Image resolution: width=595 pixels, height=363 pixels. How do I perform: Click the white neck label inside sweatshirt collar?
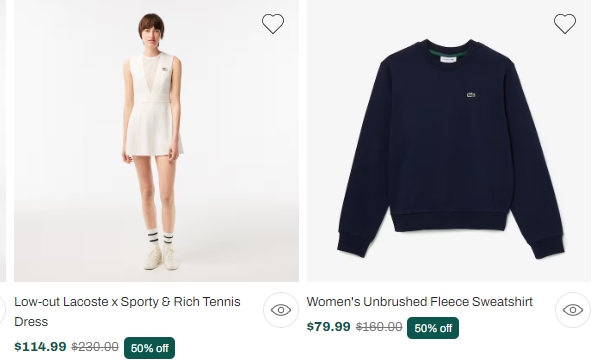click(449, 60)
